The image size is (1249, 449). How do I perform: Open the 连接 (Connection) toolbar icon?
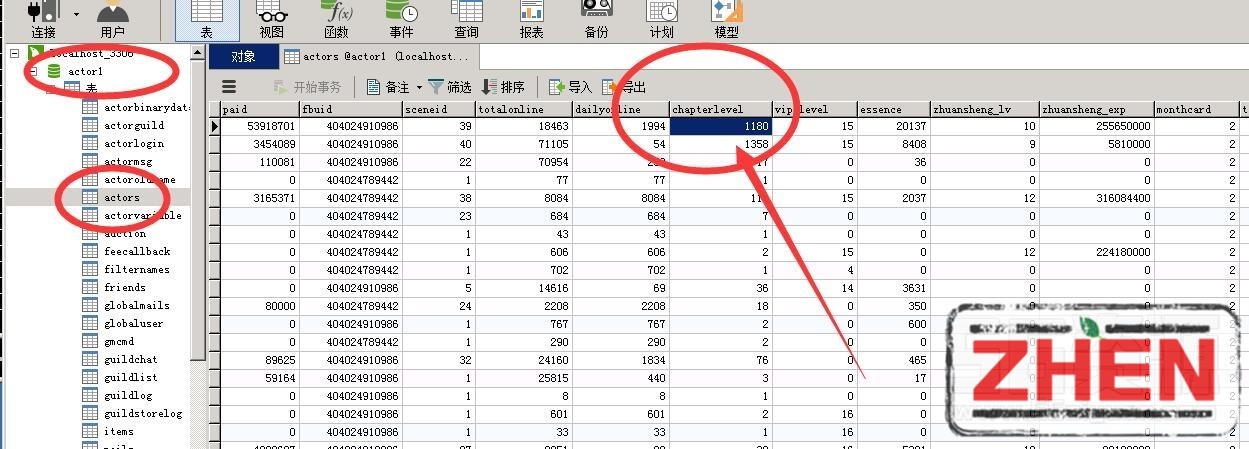42,18
